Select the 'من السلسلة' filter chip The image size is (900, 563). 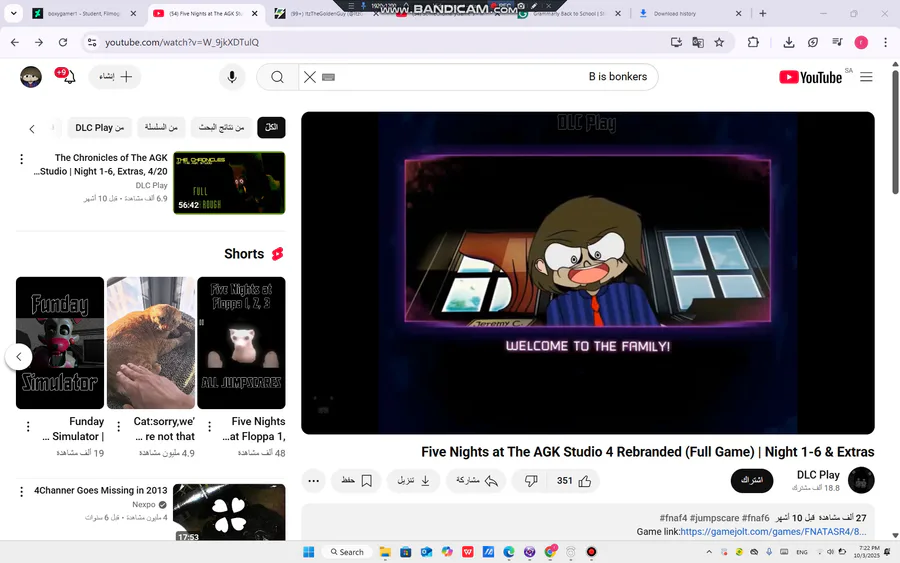[x=161, y=127]
